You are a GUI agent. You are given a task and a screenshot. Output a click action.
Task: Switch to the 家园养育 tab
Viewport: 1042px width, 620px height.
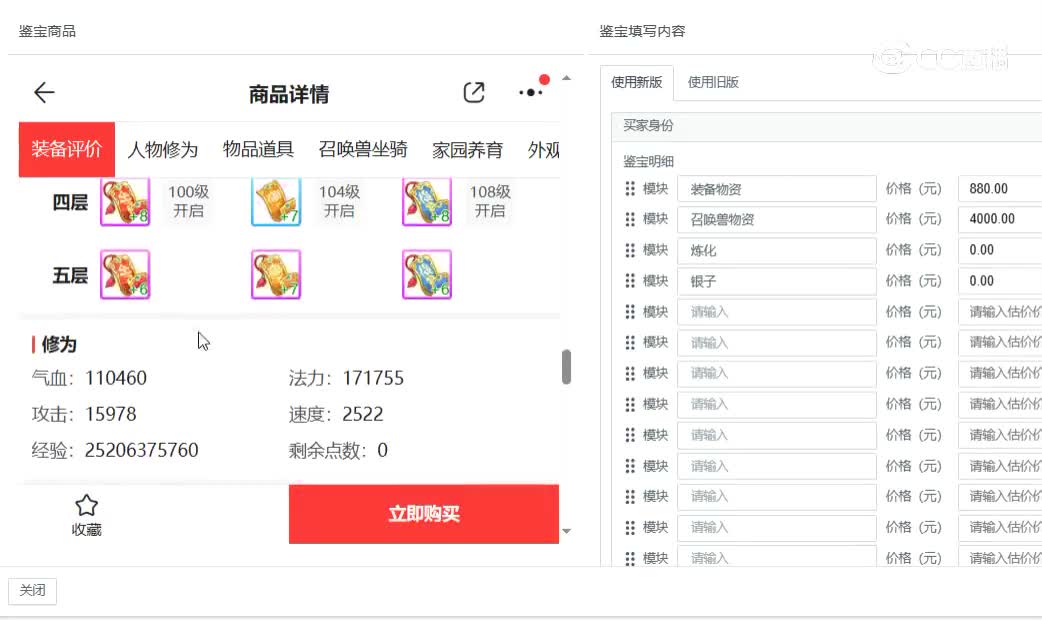467,149
